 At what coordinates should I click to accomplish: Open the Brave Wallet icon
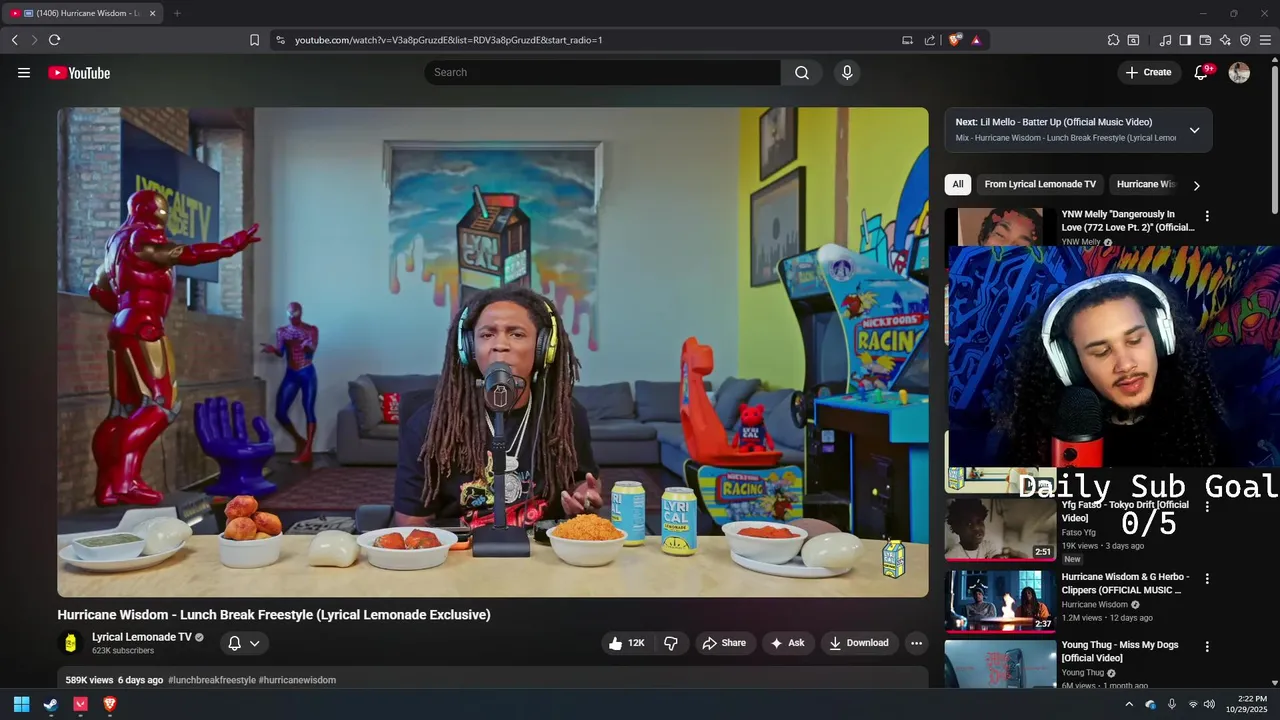(1205, 40)
